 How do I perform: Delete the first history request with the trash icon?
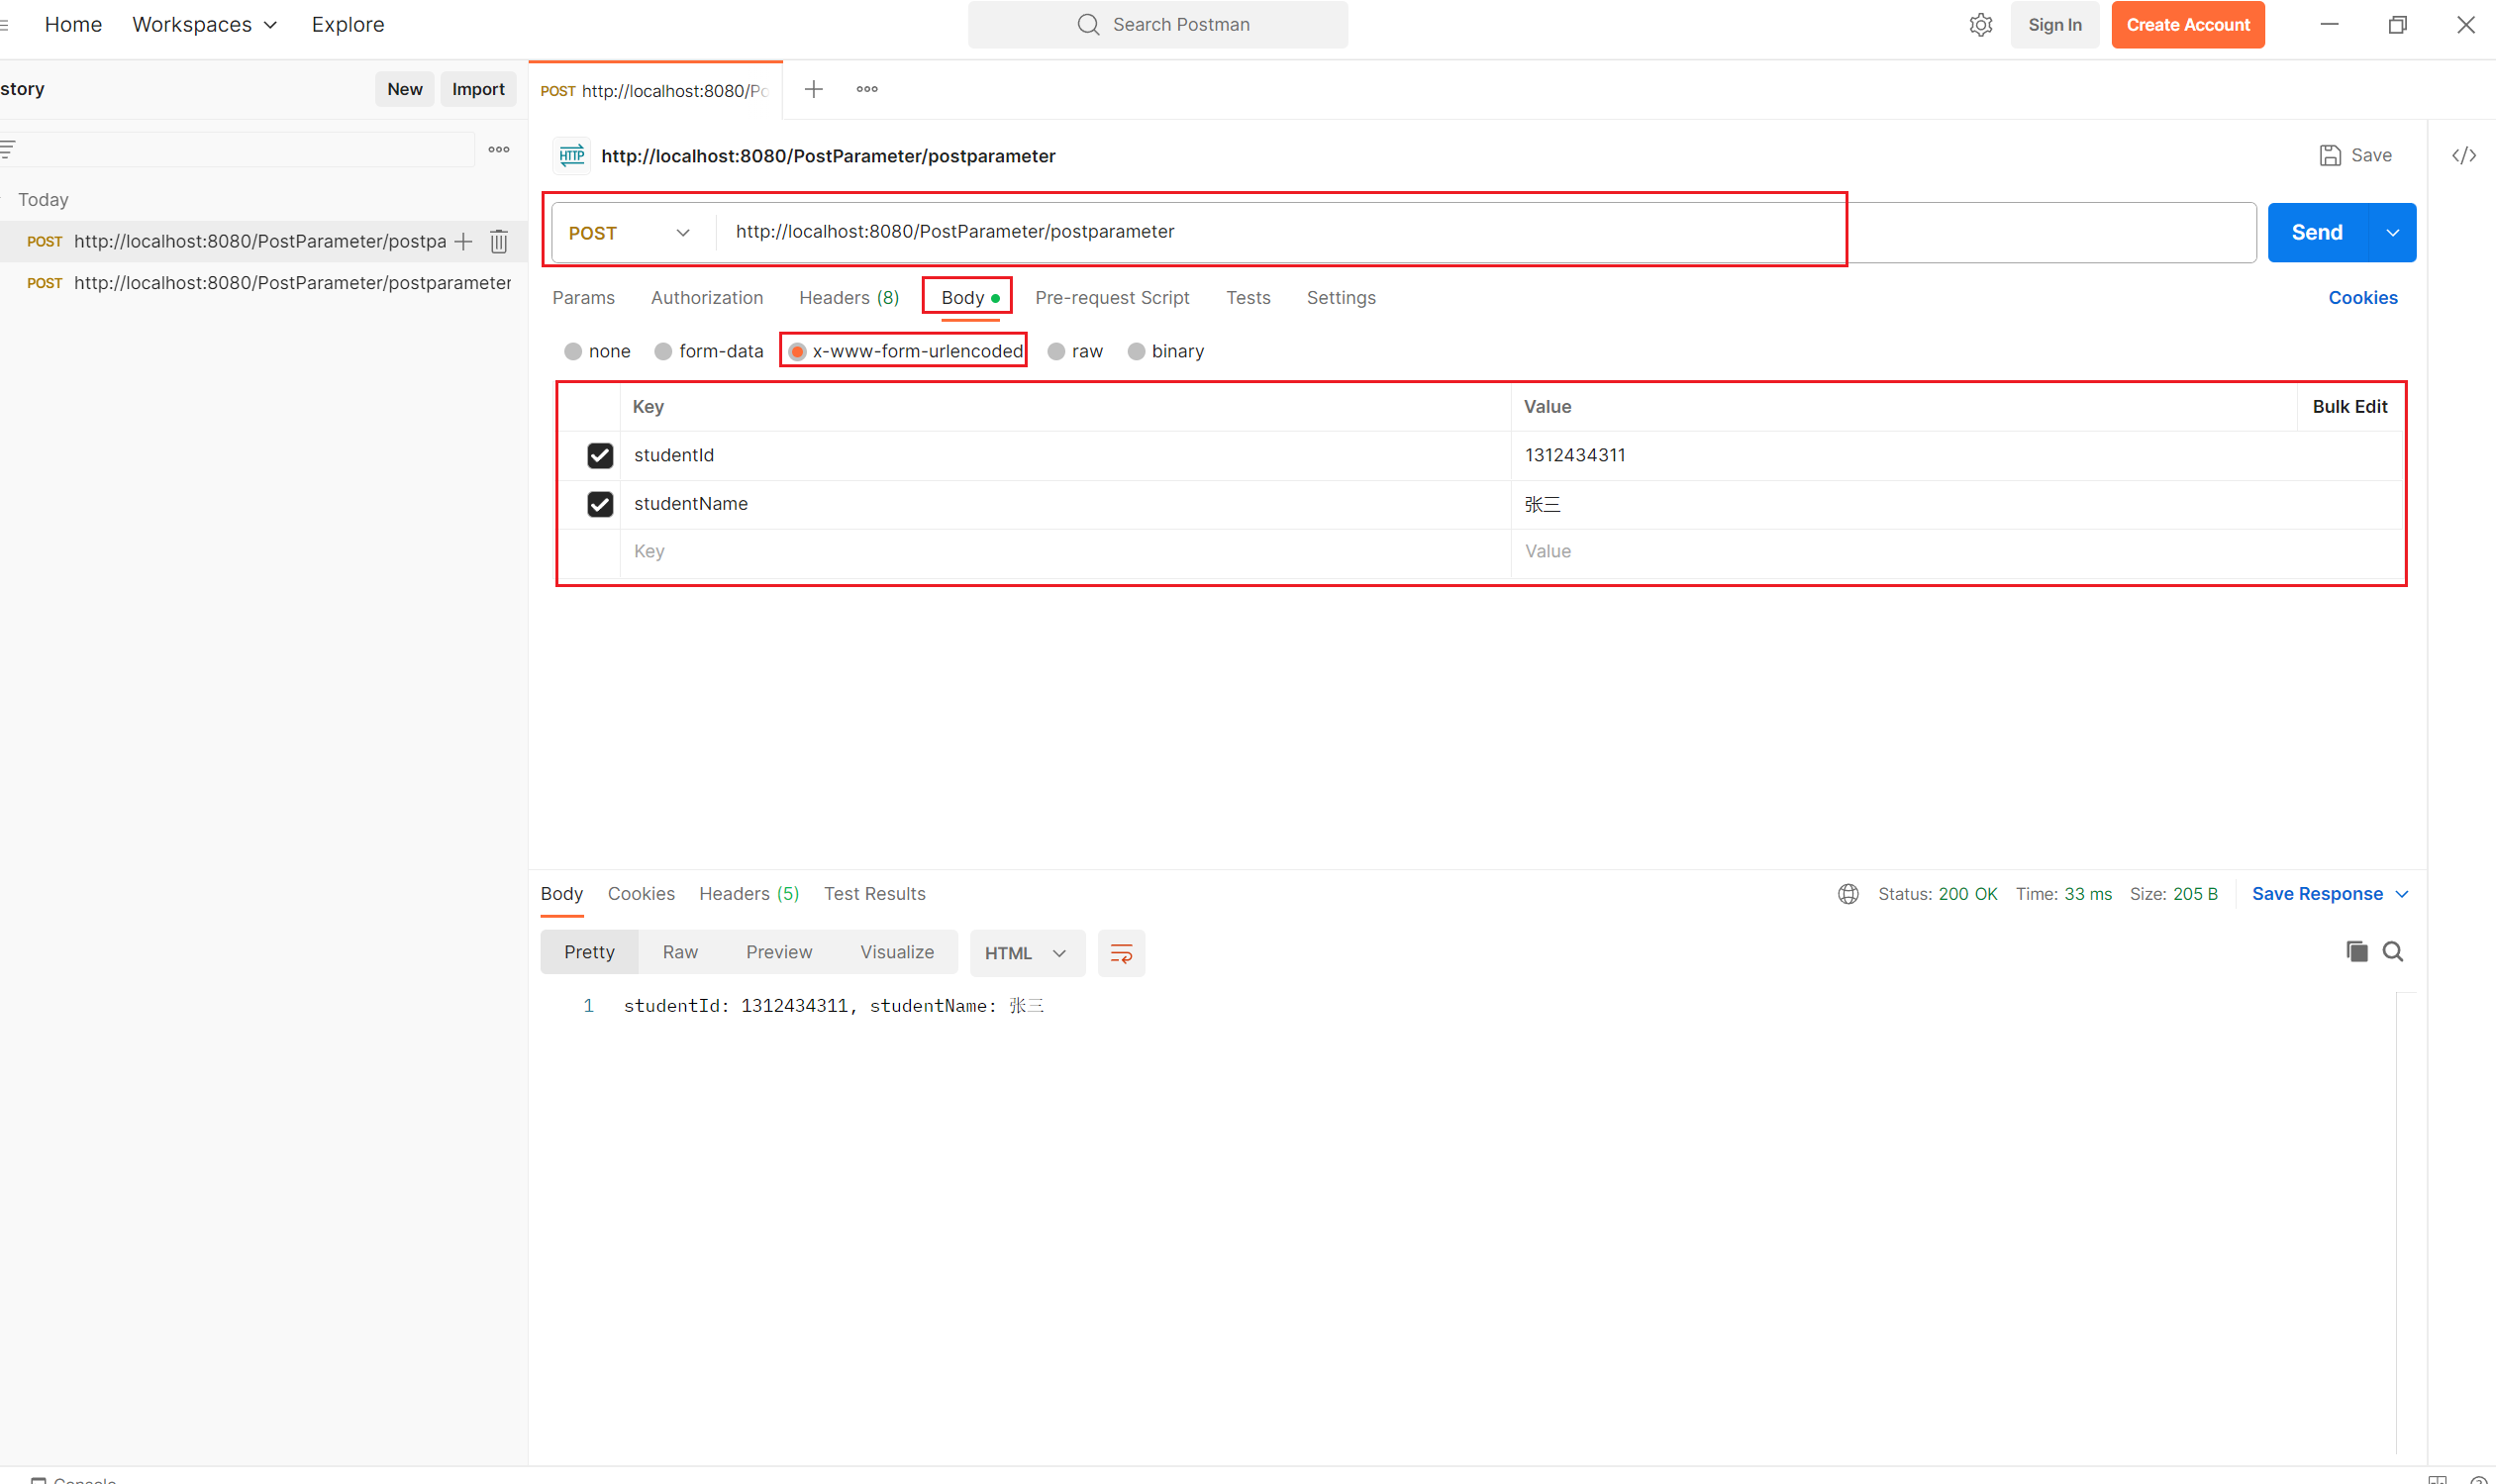499,241
